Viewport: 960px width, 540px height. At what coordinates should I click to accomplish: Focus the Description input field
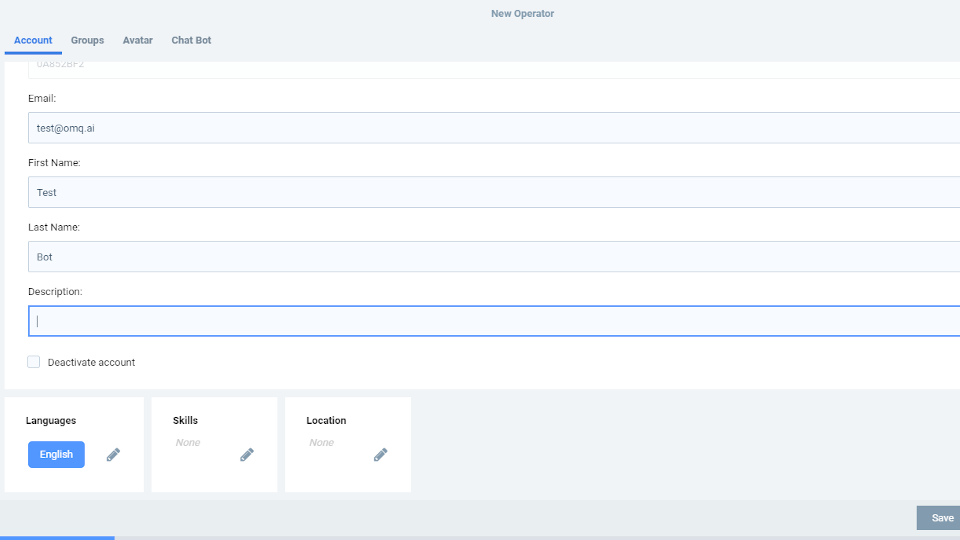coord(494,321)
